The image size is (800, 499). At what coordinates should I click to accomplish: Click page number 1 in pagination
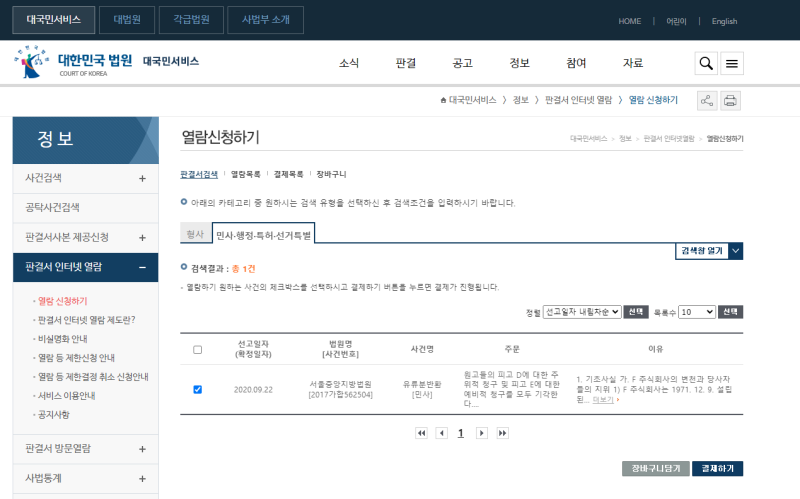461,433
